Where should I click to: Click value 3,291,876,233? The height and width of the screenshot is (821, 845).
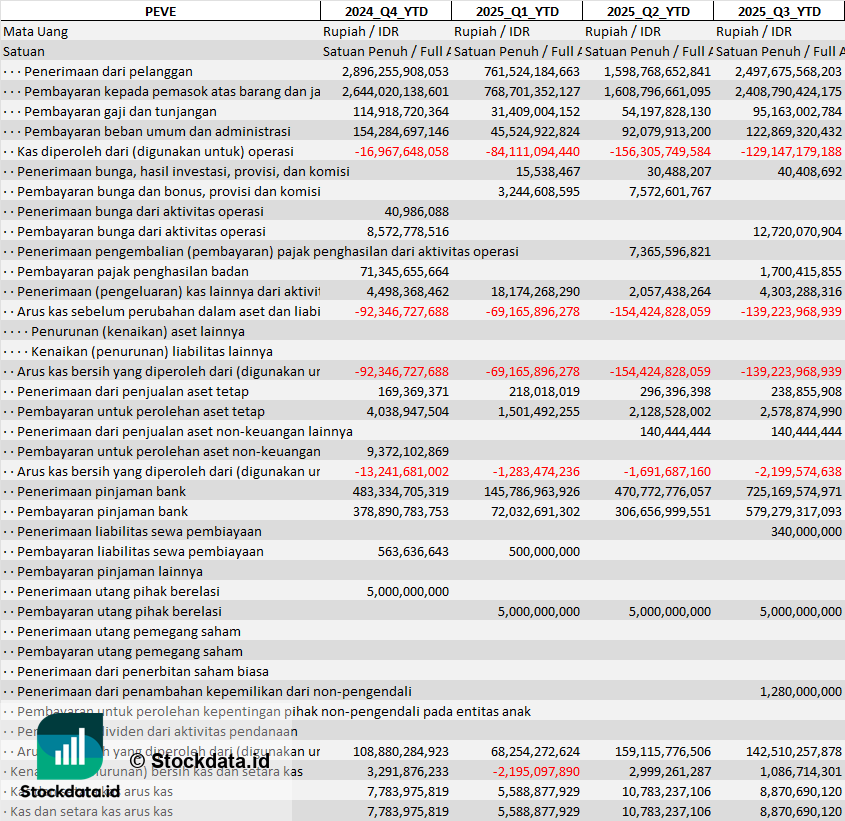pos(408,771)
